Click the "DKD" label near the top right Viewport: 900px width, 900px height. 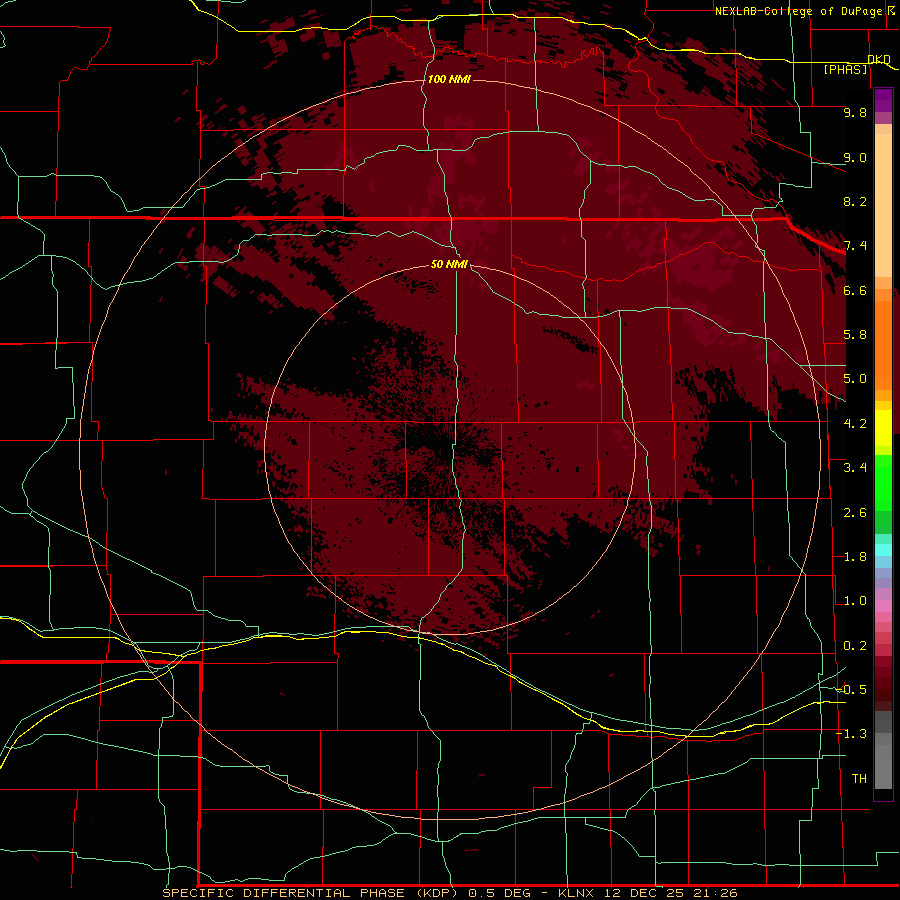tap(879, 59)
